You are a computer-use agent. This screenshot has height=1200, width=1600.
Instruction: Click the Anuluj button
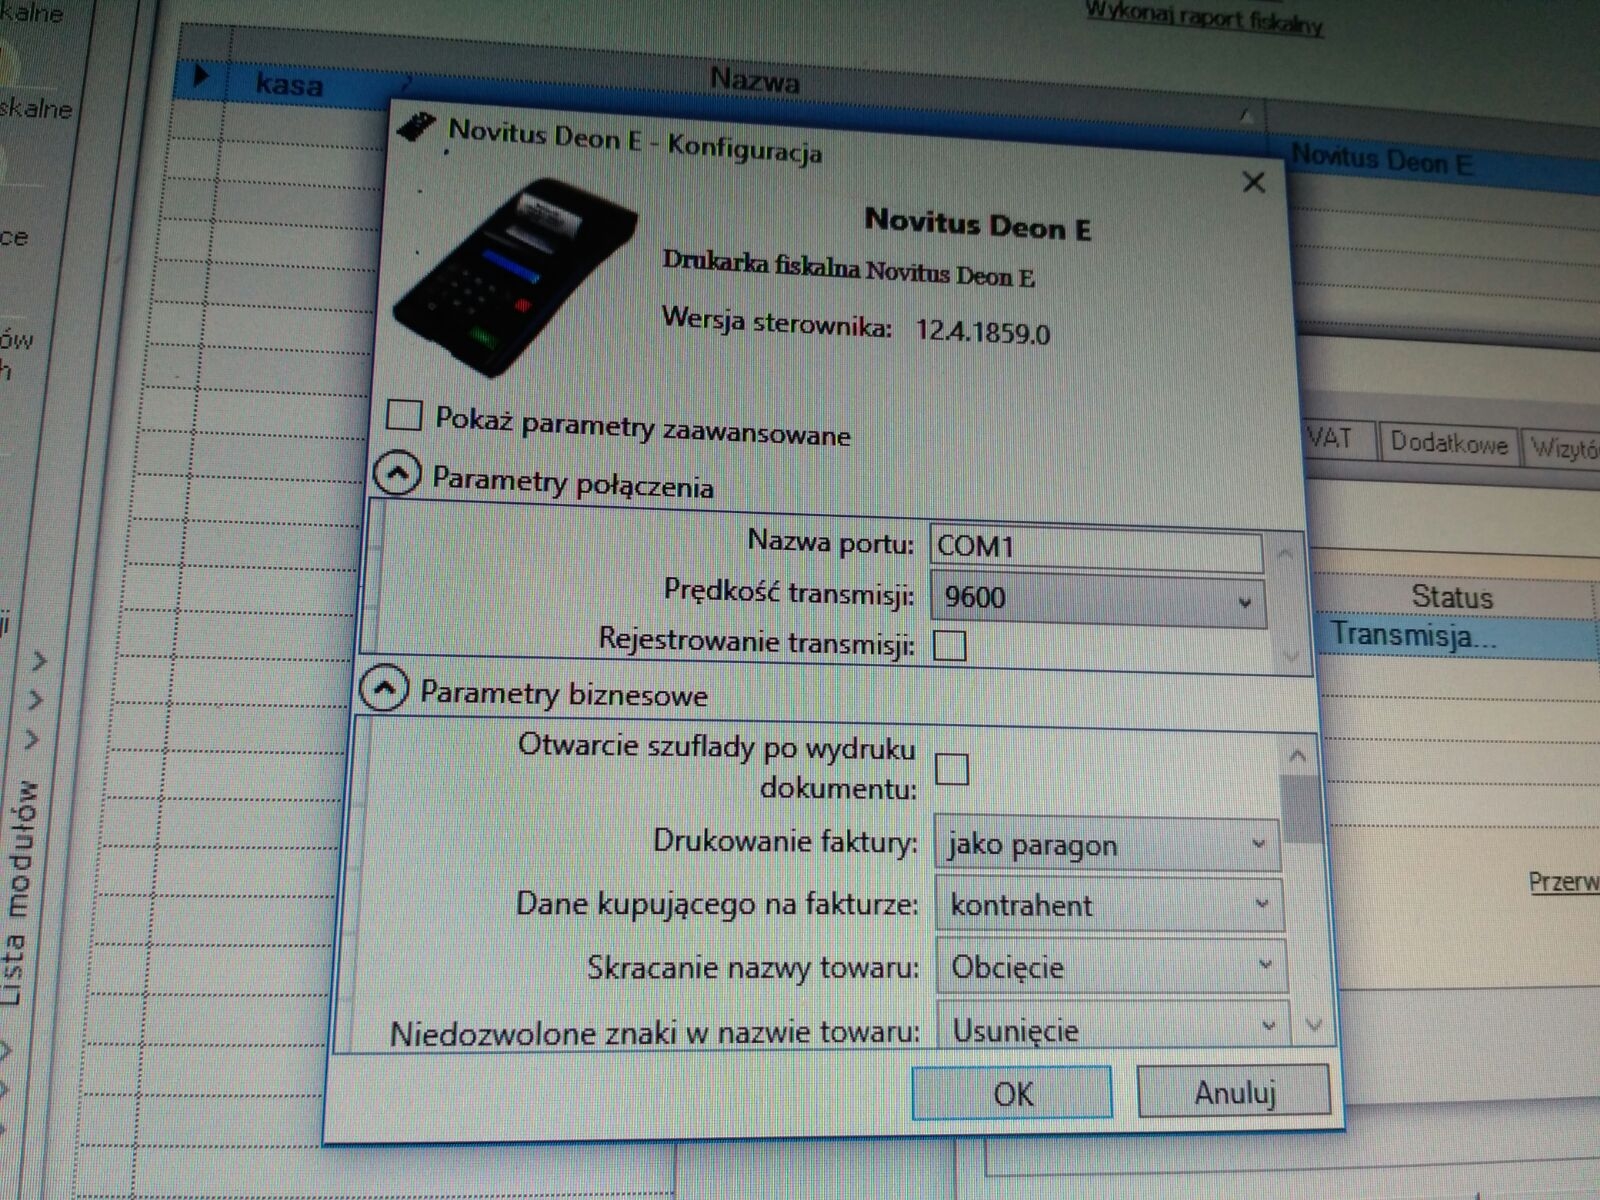1234,1092
